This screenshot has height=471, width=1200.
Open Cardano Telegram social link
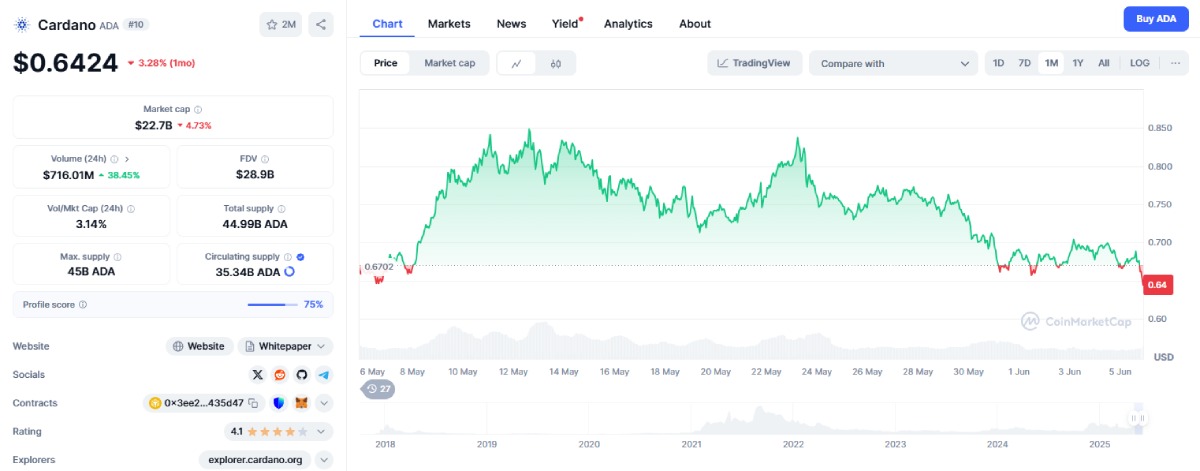click(324, 375)
